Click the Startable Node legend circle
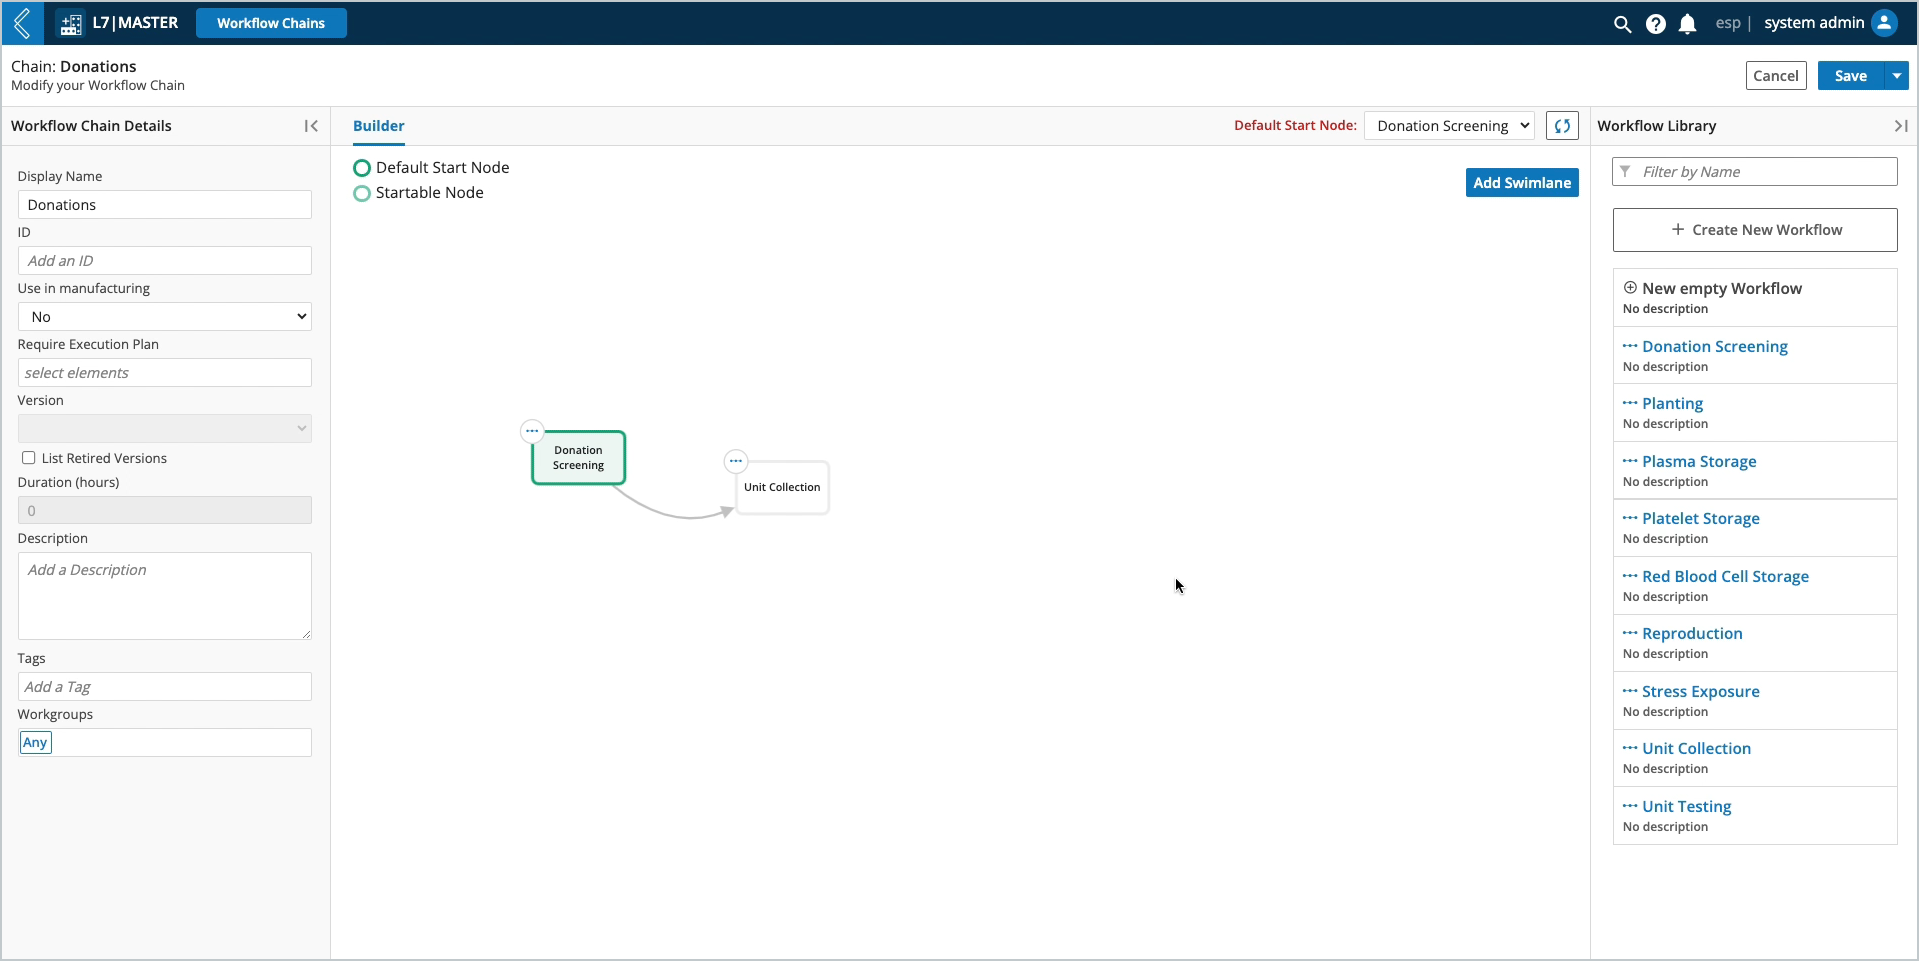1919x961 pixels. click(x=362, y=193)
